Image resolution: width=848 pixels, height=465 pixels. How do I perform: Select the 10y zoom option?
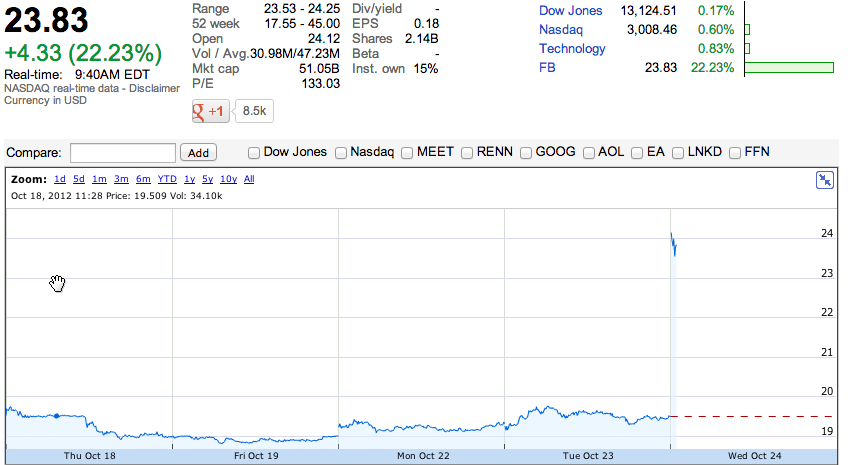click(228, 179)
